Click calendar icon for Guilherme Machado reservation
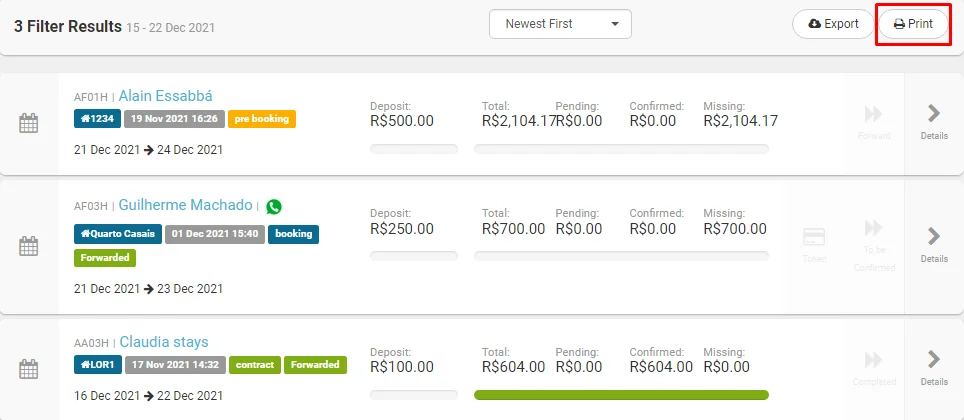The width and height of the screenshot is (964, 420). [x=29, y=245]
